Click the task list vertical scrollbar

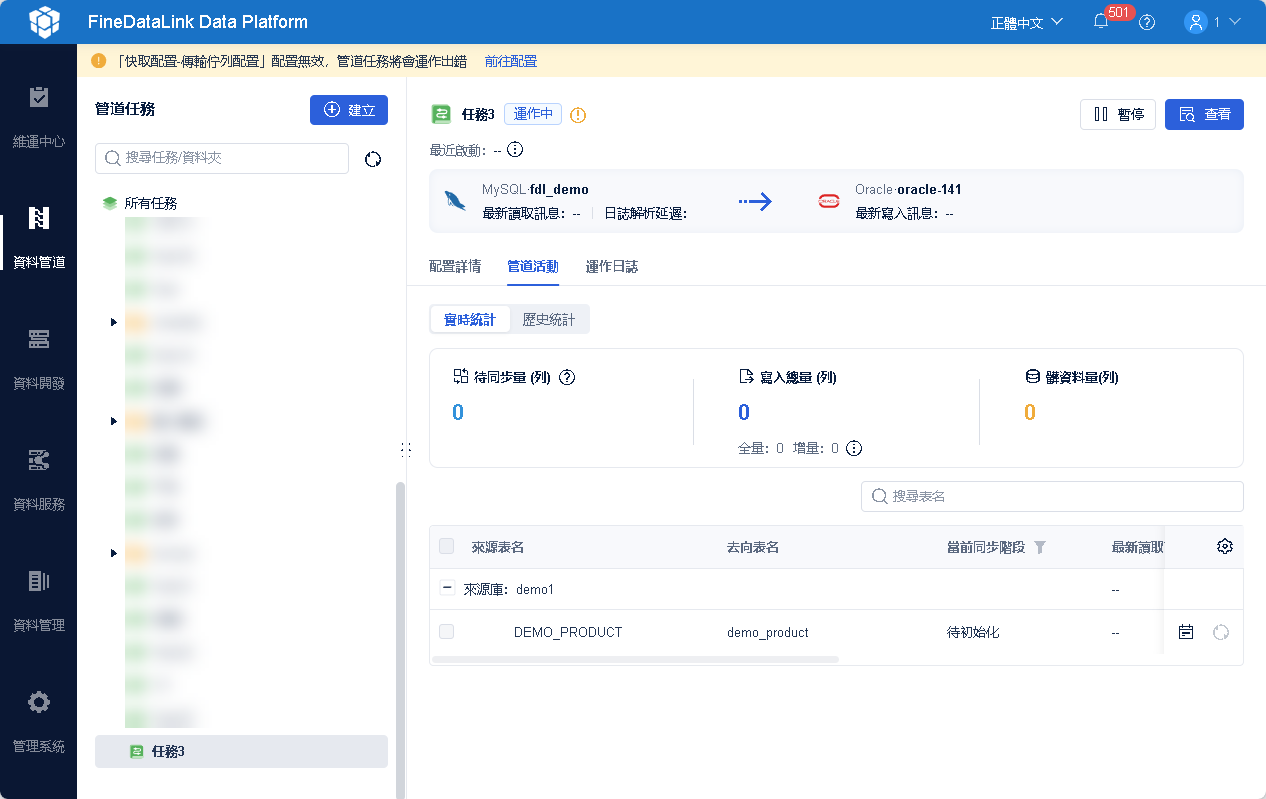point(401,640)
